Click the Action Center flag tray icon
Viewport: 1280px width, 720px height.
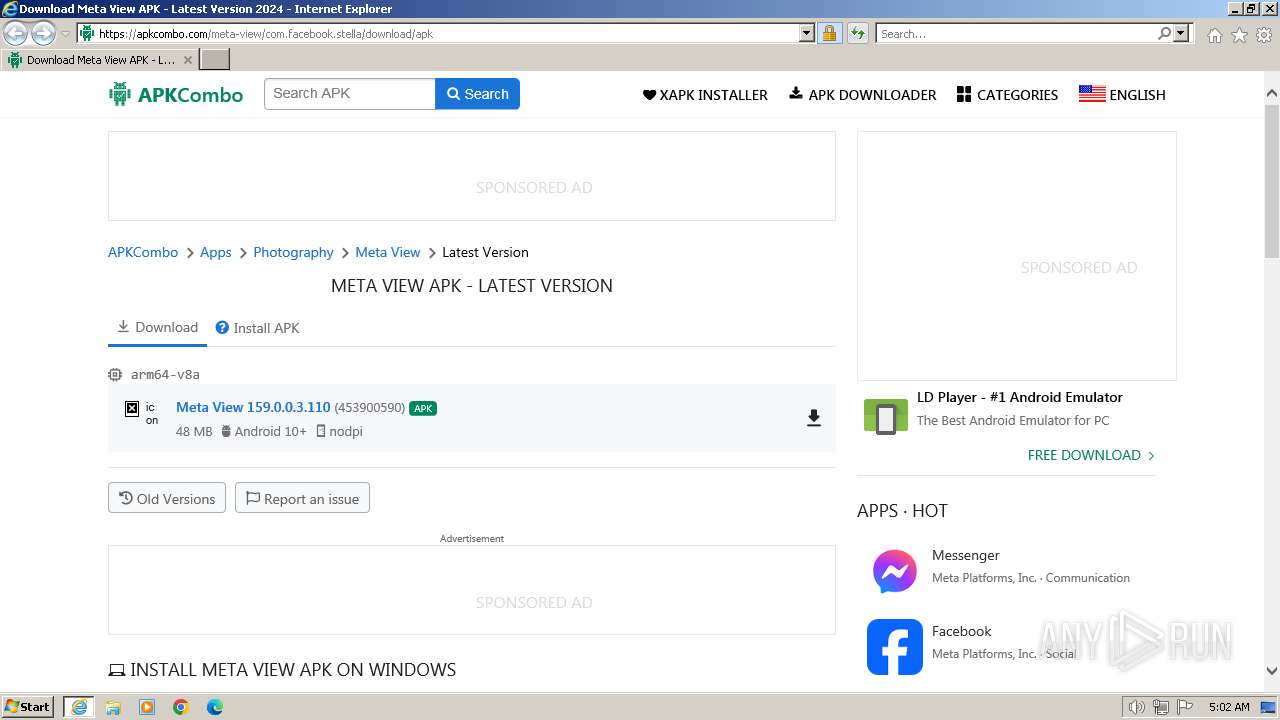tap(1184, 707)
